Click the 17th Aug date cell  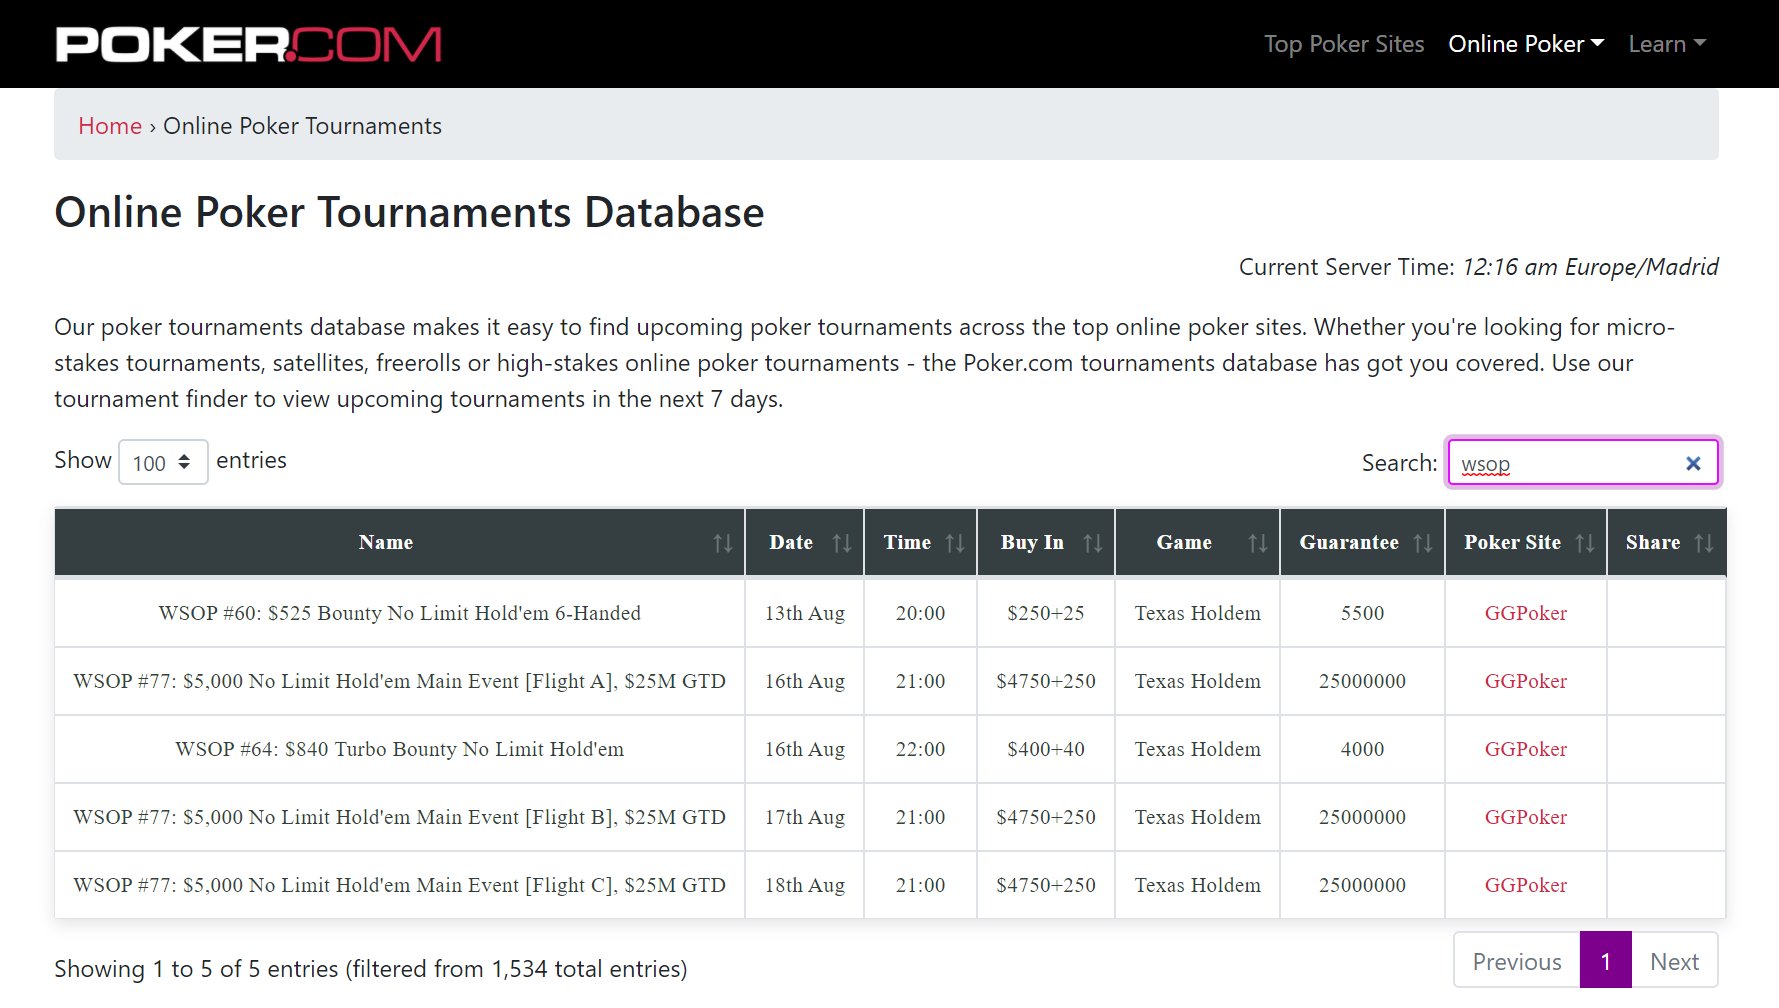click(805, 817)
